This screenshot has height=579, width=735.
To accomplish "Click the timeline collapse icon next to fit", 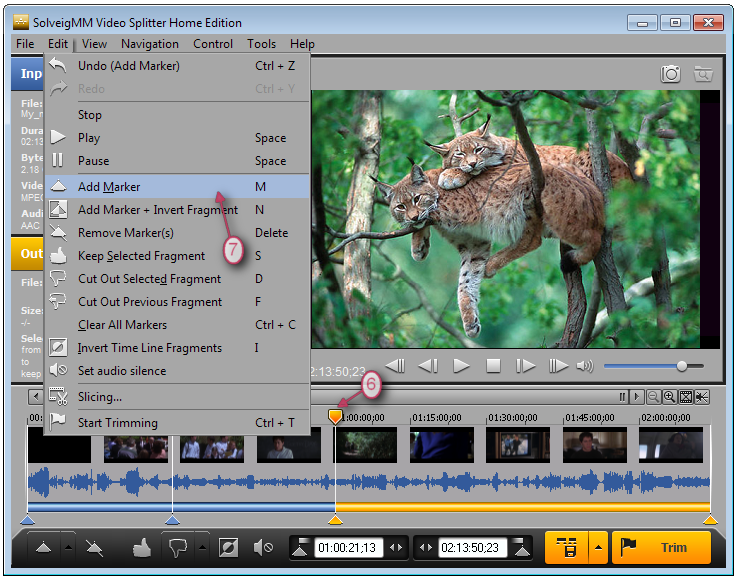I will pyautogui.click(x=702, y=397).
